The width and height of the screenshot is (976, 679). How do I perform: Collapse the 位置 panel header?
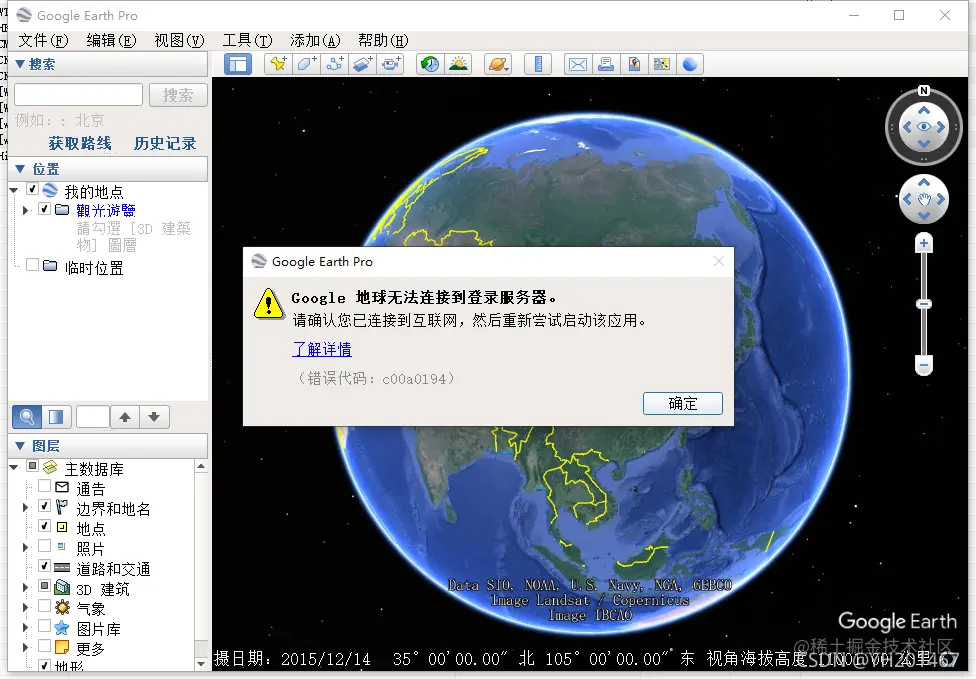click(108, 169)
